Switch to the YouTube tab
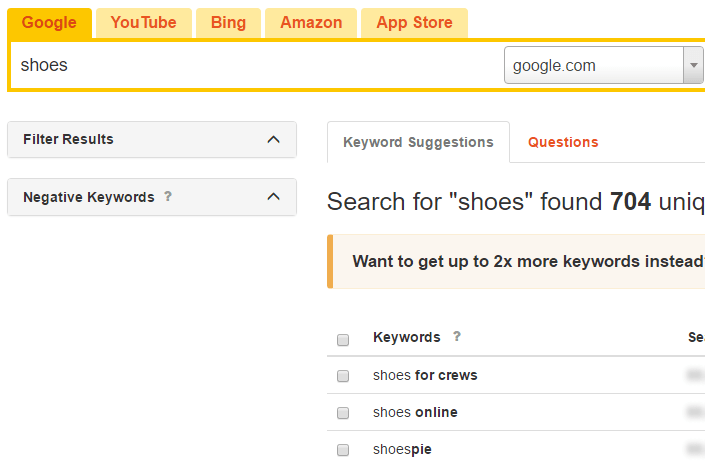Viewport: 705px width, 465px height. pyautogui.click(x=144, y=23)
